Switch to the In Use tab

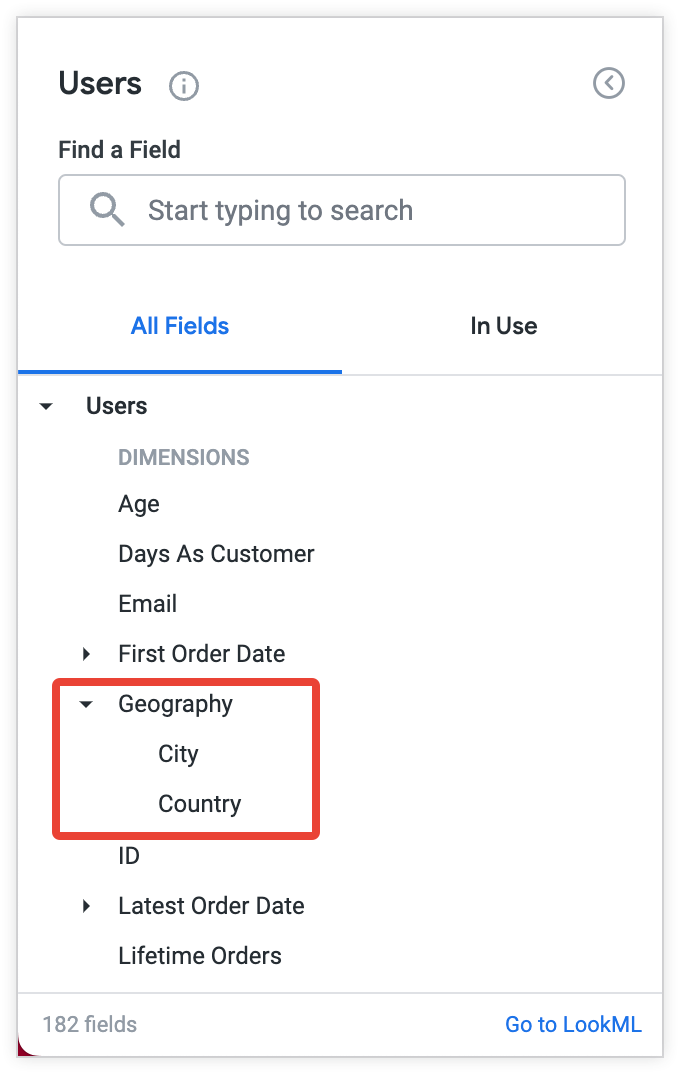(503, 326)
